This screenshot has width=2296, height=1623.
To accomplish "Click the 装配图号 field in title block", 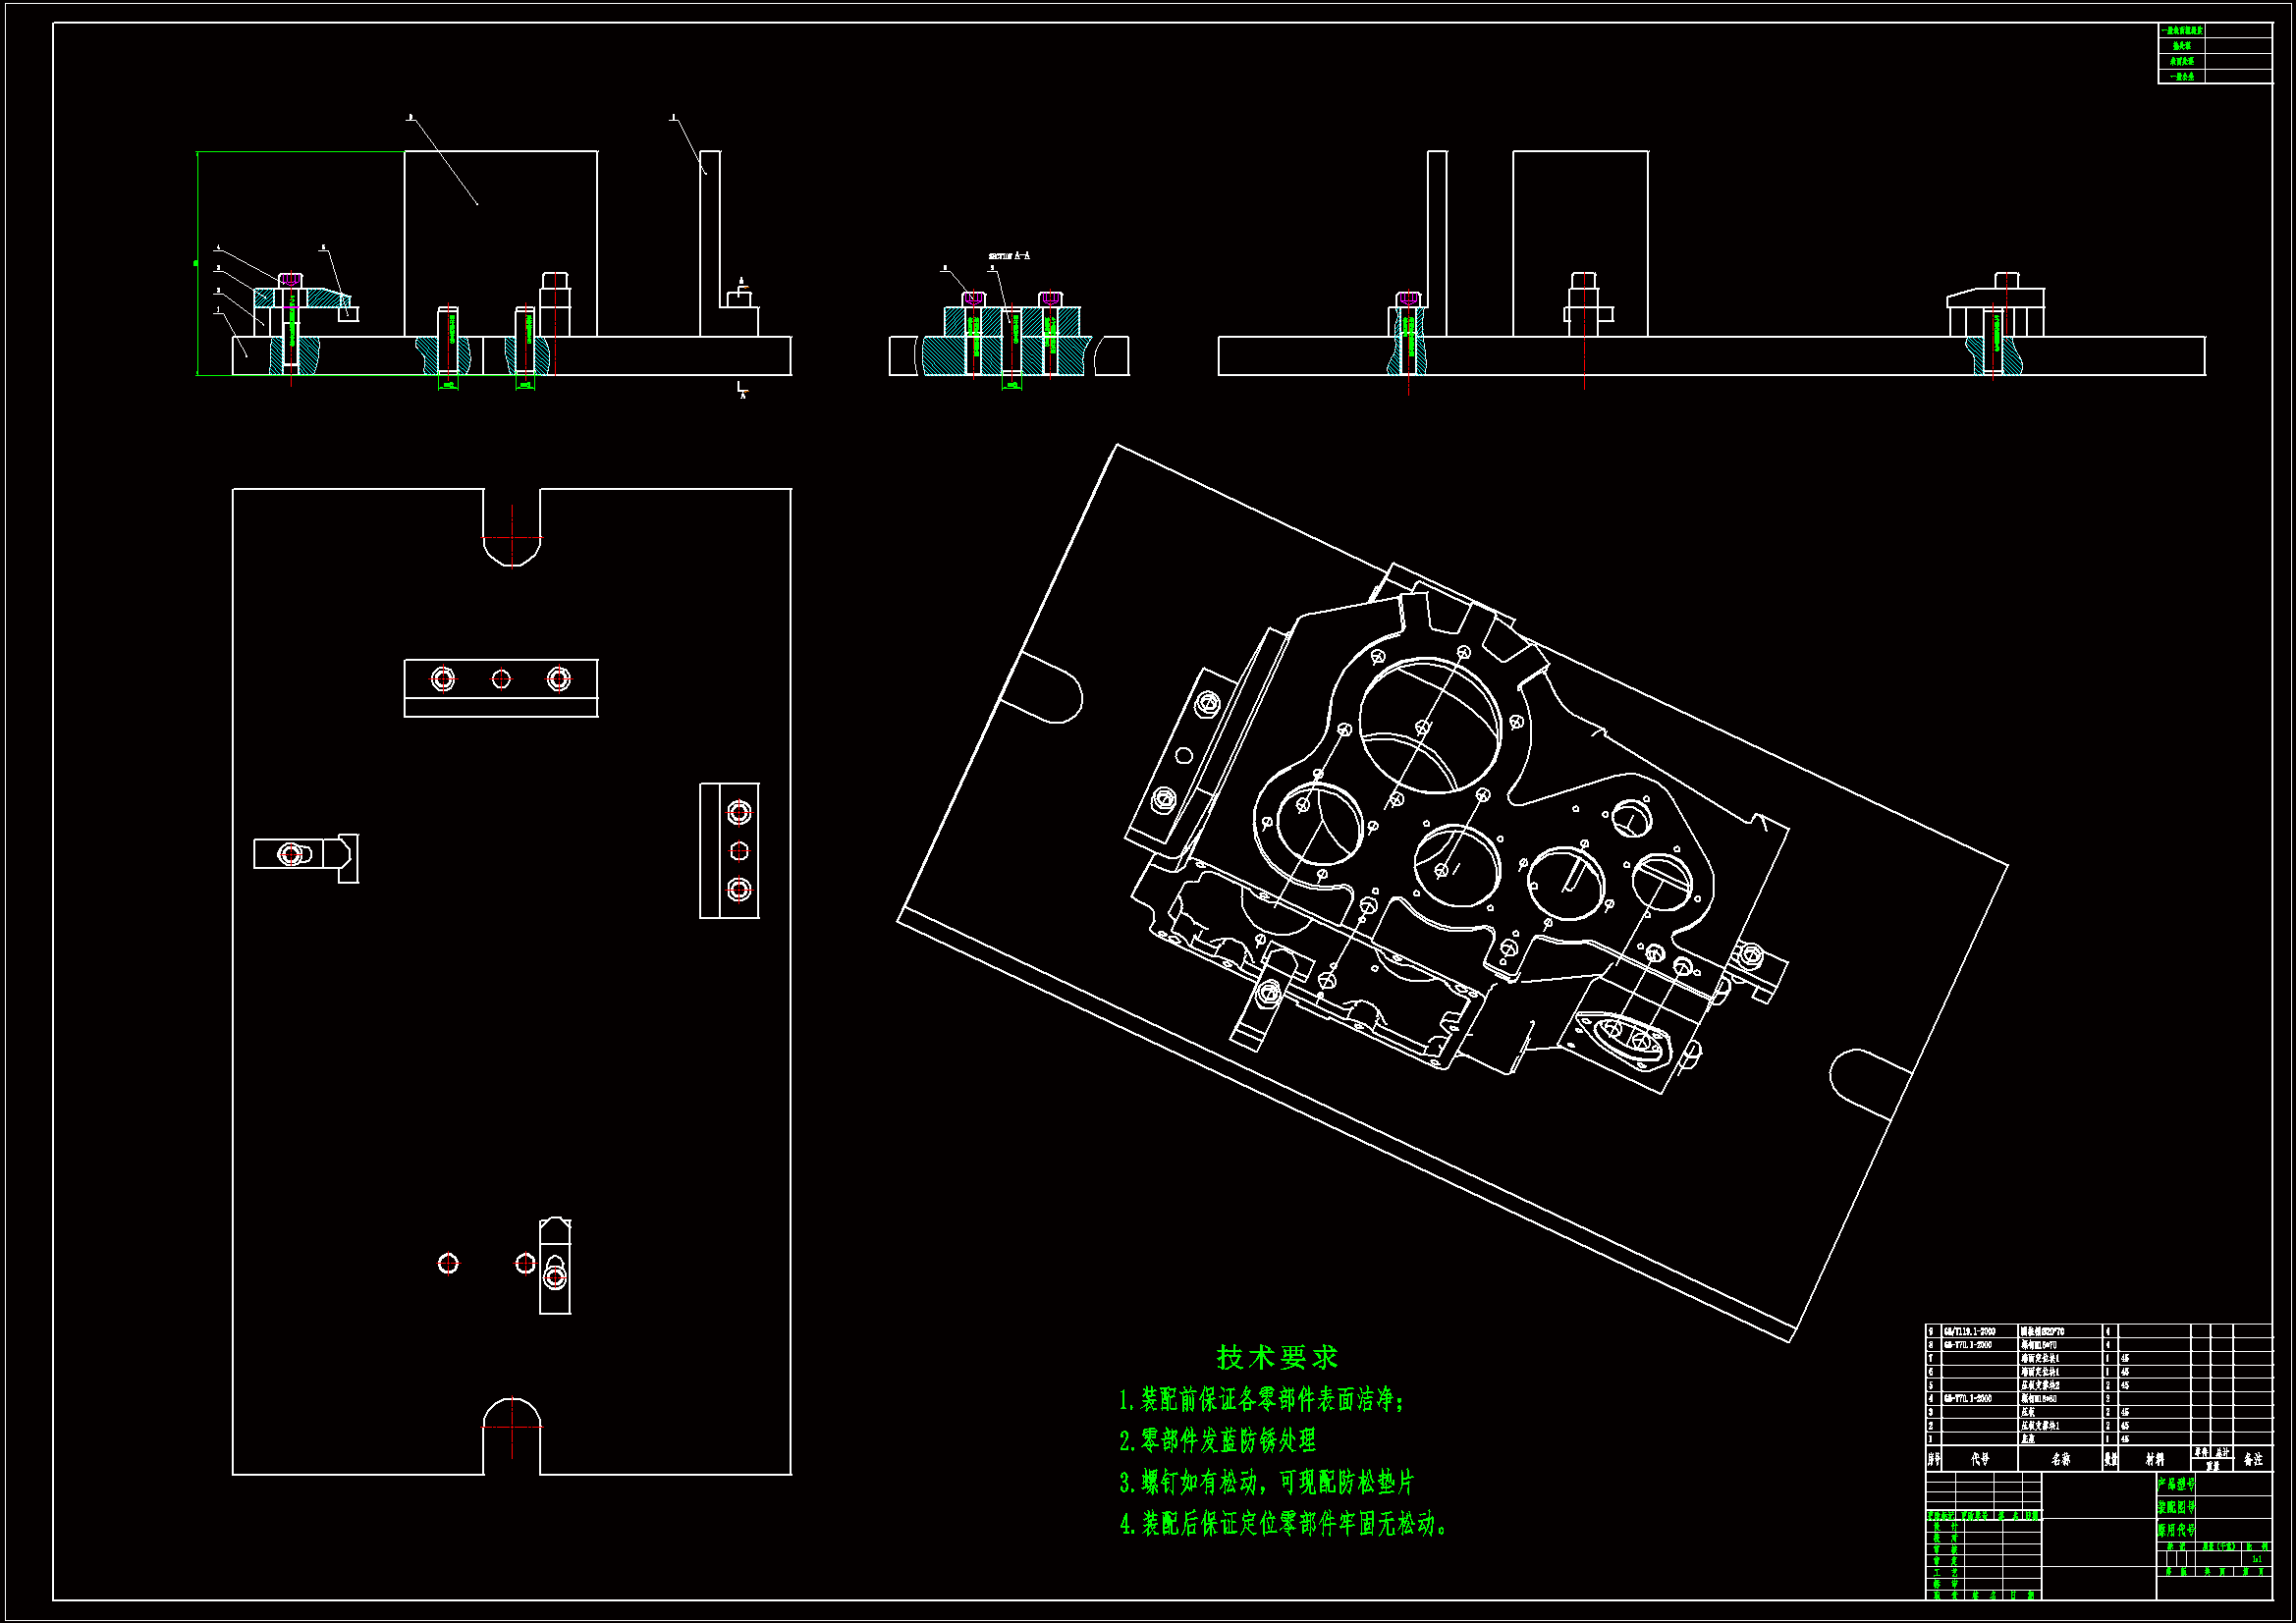I will 2176,1508.
